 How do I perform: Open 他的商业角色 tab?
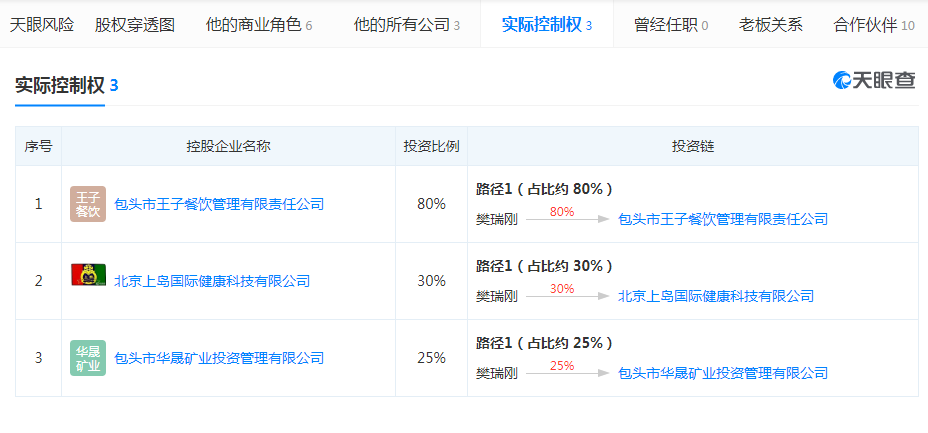259,25
